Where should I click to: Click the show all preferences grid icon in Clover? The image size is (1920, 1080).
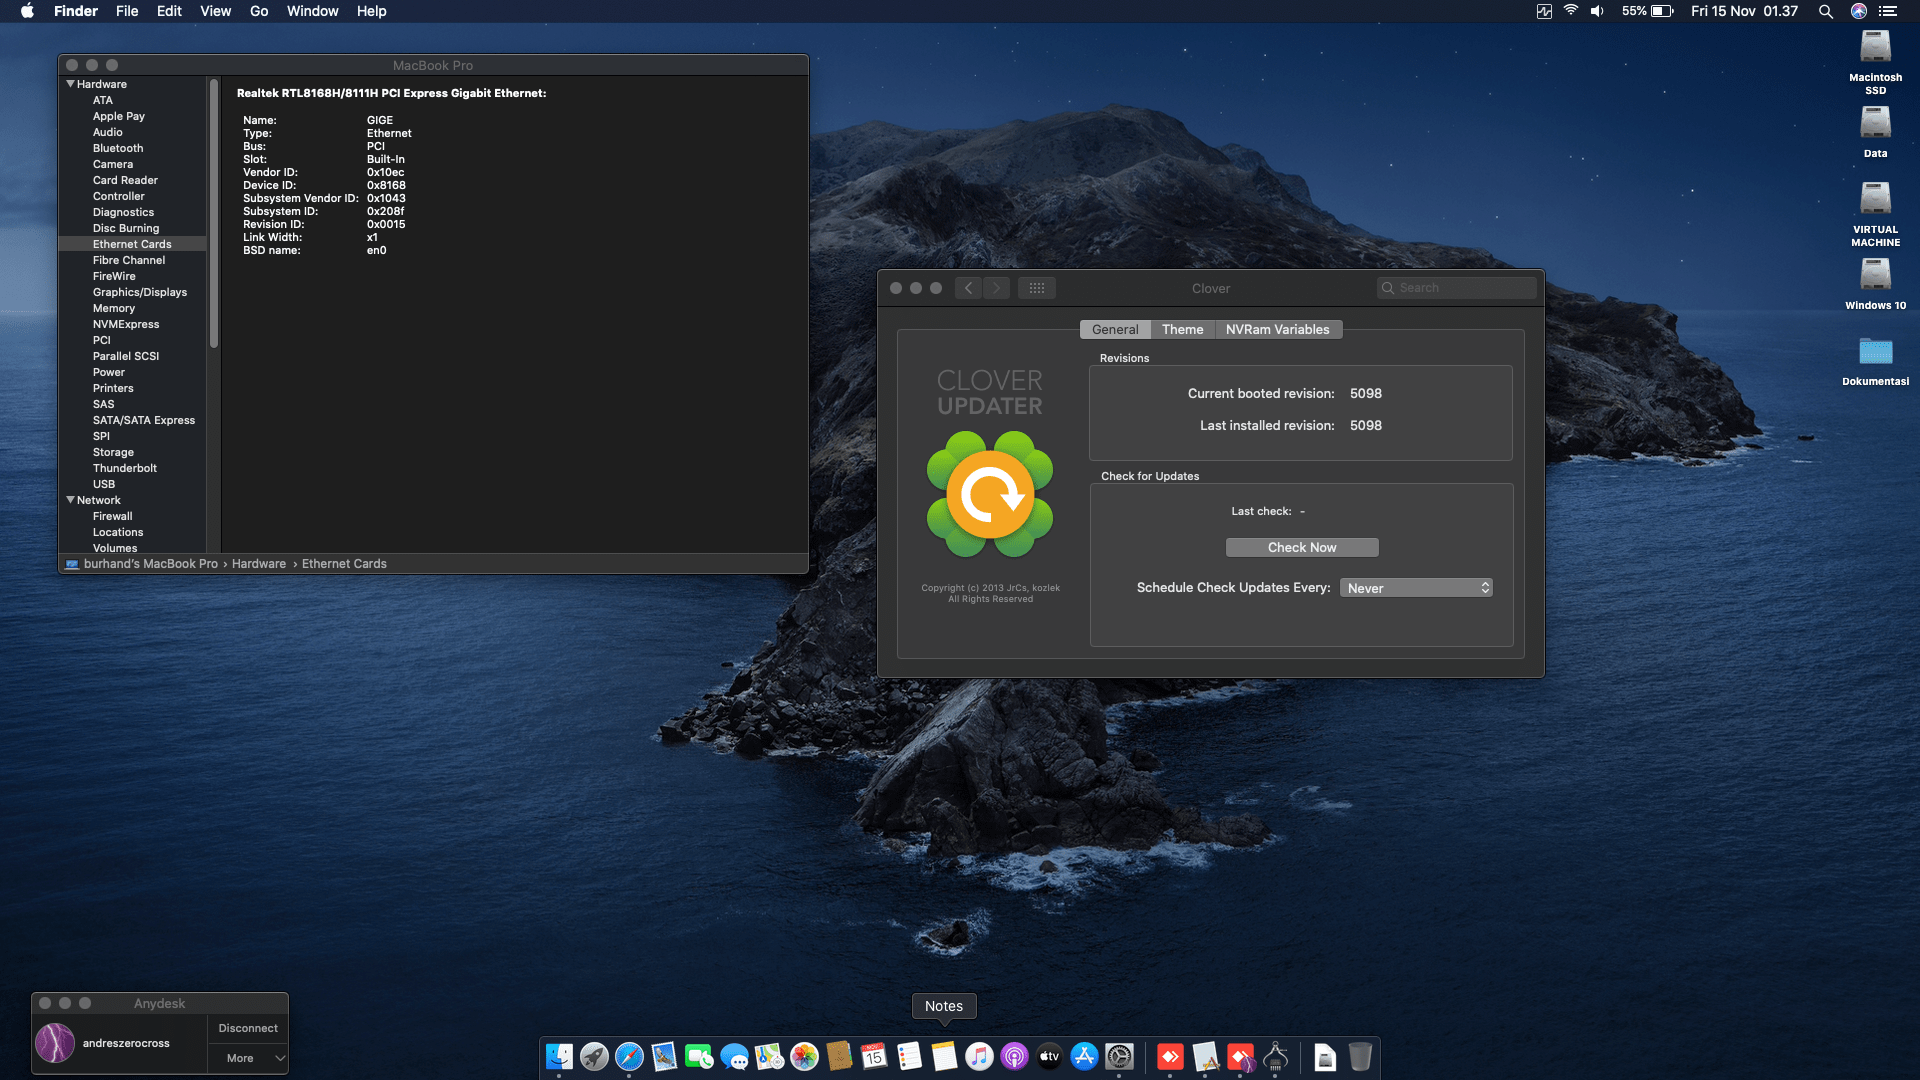(1037, 288)
